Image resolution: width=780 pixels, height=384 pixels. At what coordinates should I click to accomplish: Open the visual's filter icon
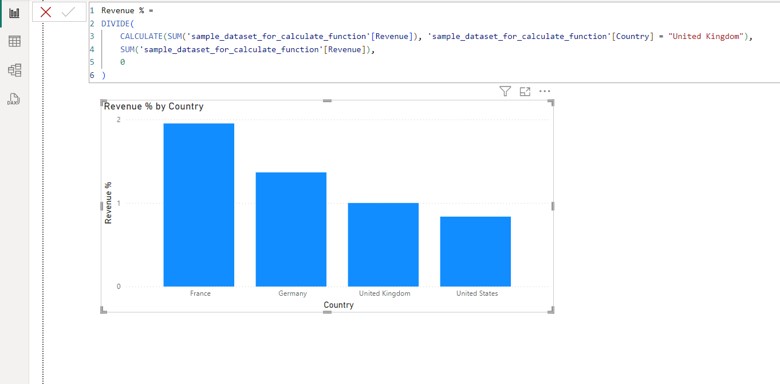(x=505, y=91)
